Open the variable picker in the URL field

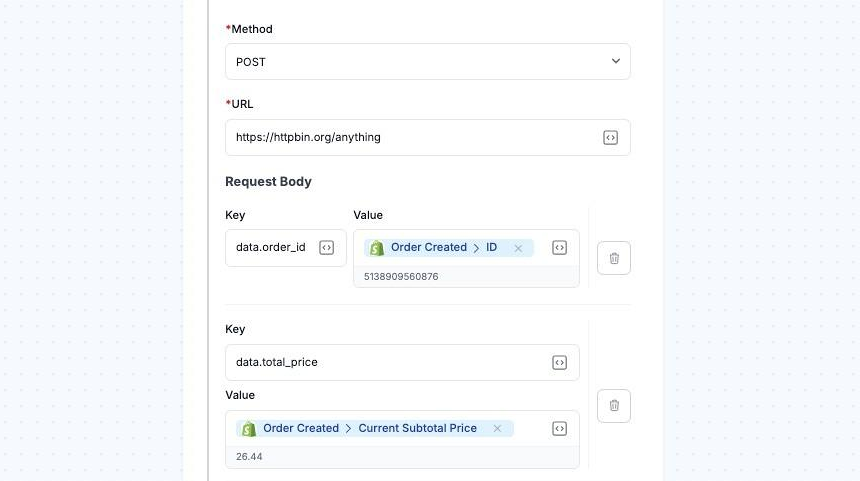coord(610,138)
